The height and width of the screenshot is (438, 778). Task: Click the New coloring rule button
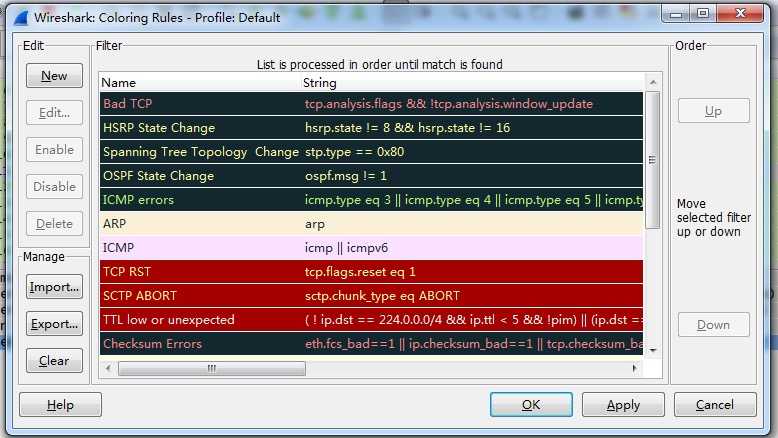[x=54, y=76]
